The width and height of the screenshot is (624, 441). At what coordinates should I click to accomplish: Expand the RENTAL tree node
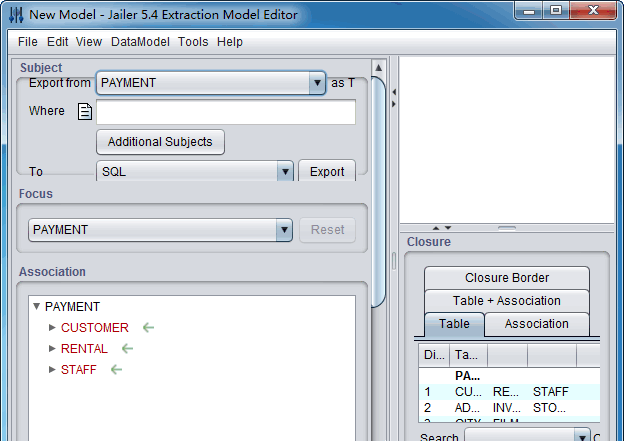coord(52,348)
